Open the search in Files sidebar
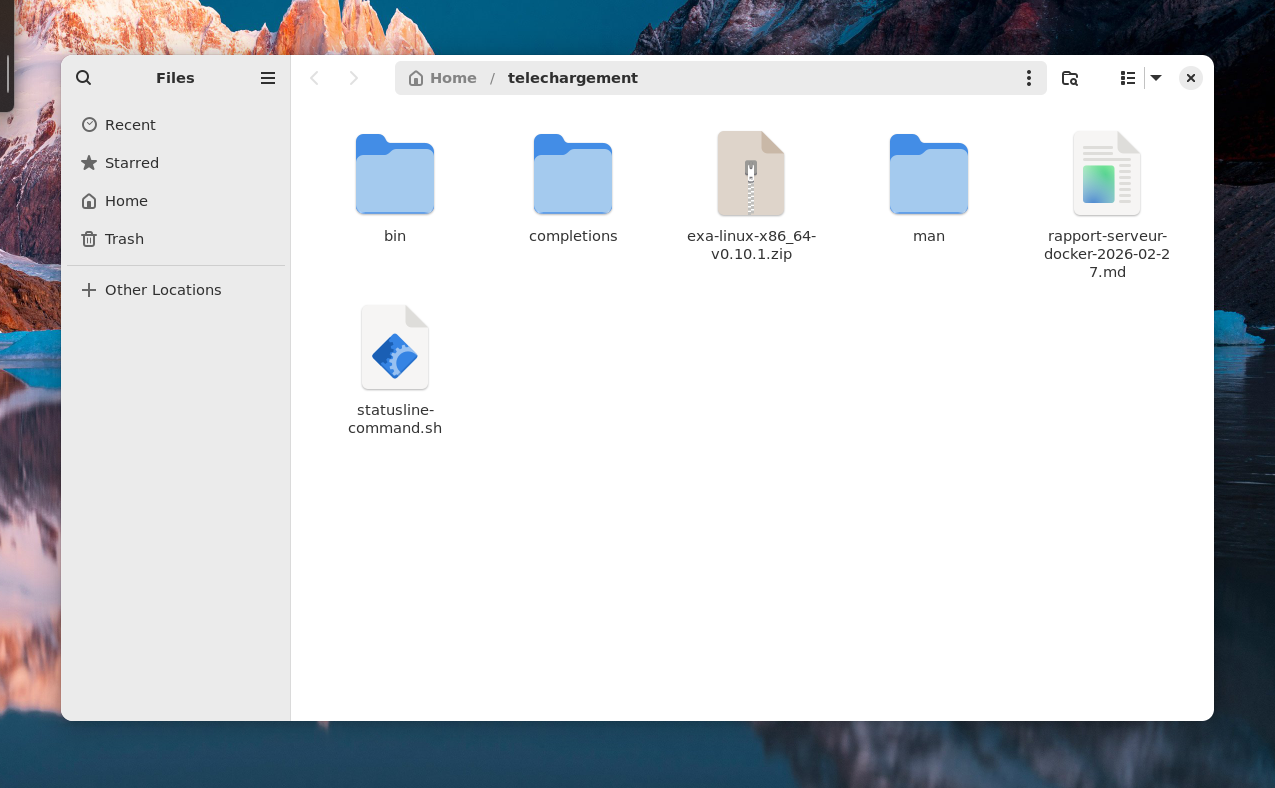The height and width of the screenshot is (788, 1275). (x=84, y=78)
